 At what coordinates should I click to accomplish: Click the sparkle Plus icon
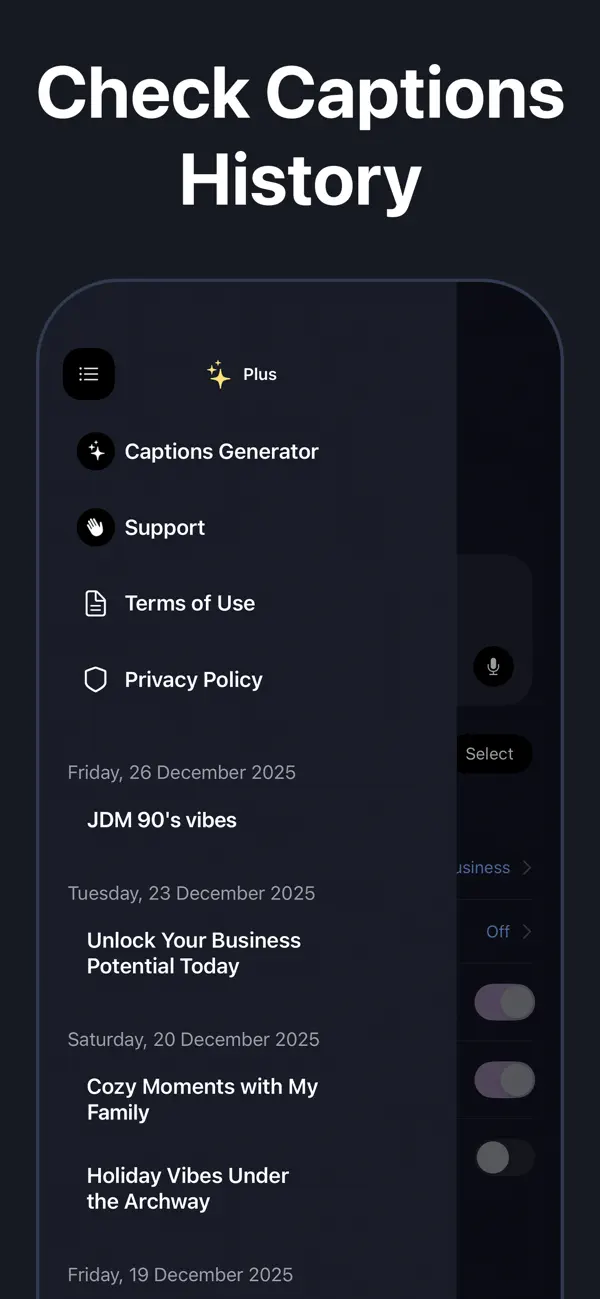coord(219,375)
